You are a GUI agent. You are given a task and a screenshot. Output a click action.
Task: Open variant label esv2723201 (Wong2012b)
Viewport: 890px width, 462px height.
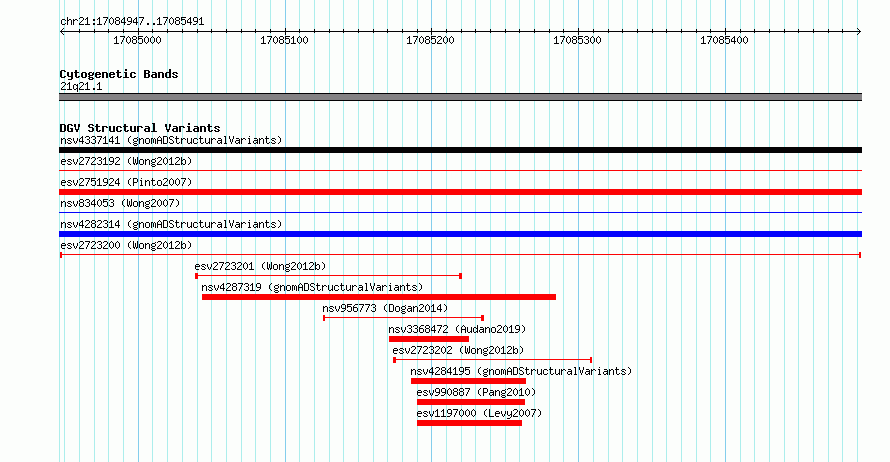click(260, 266)
